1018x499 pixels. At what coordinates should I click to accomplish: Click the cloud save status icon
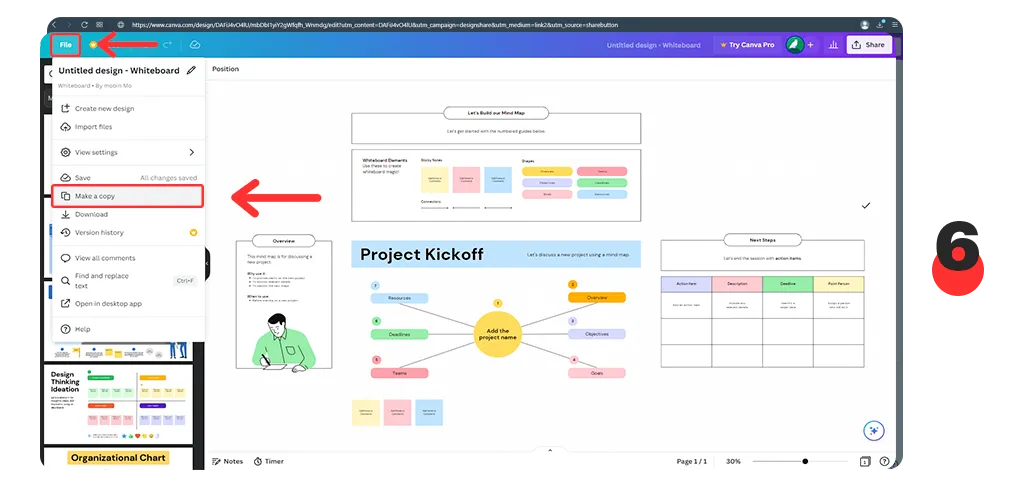[x=194, y=45]
